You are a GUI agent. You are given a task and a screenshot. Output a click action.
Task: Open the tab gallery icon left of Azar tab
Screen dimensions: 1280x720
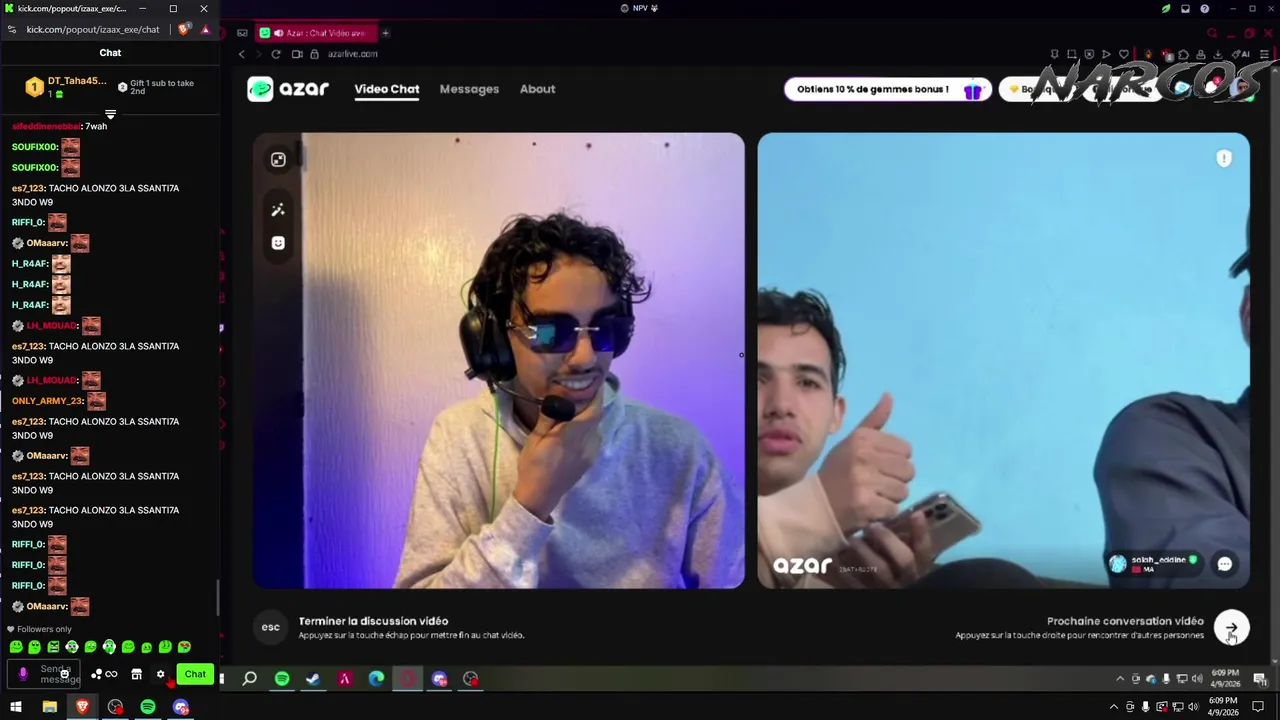pos(242,33)
